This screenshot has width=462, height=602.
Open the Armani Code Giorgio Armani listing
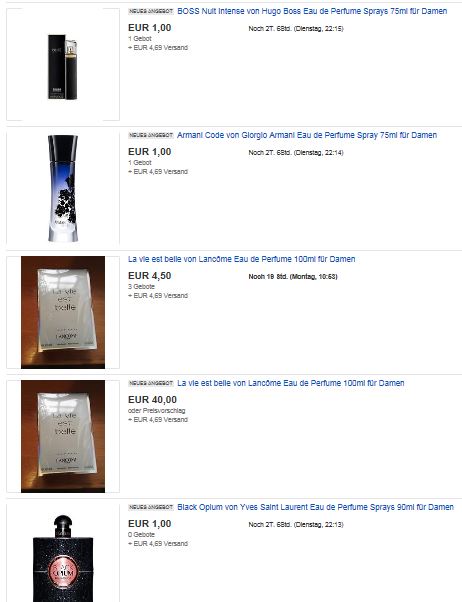307,135
